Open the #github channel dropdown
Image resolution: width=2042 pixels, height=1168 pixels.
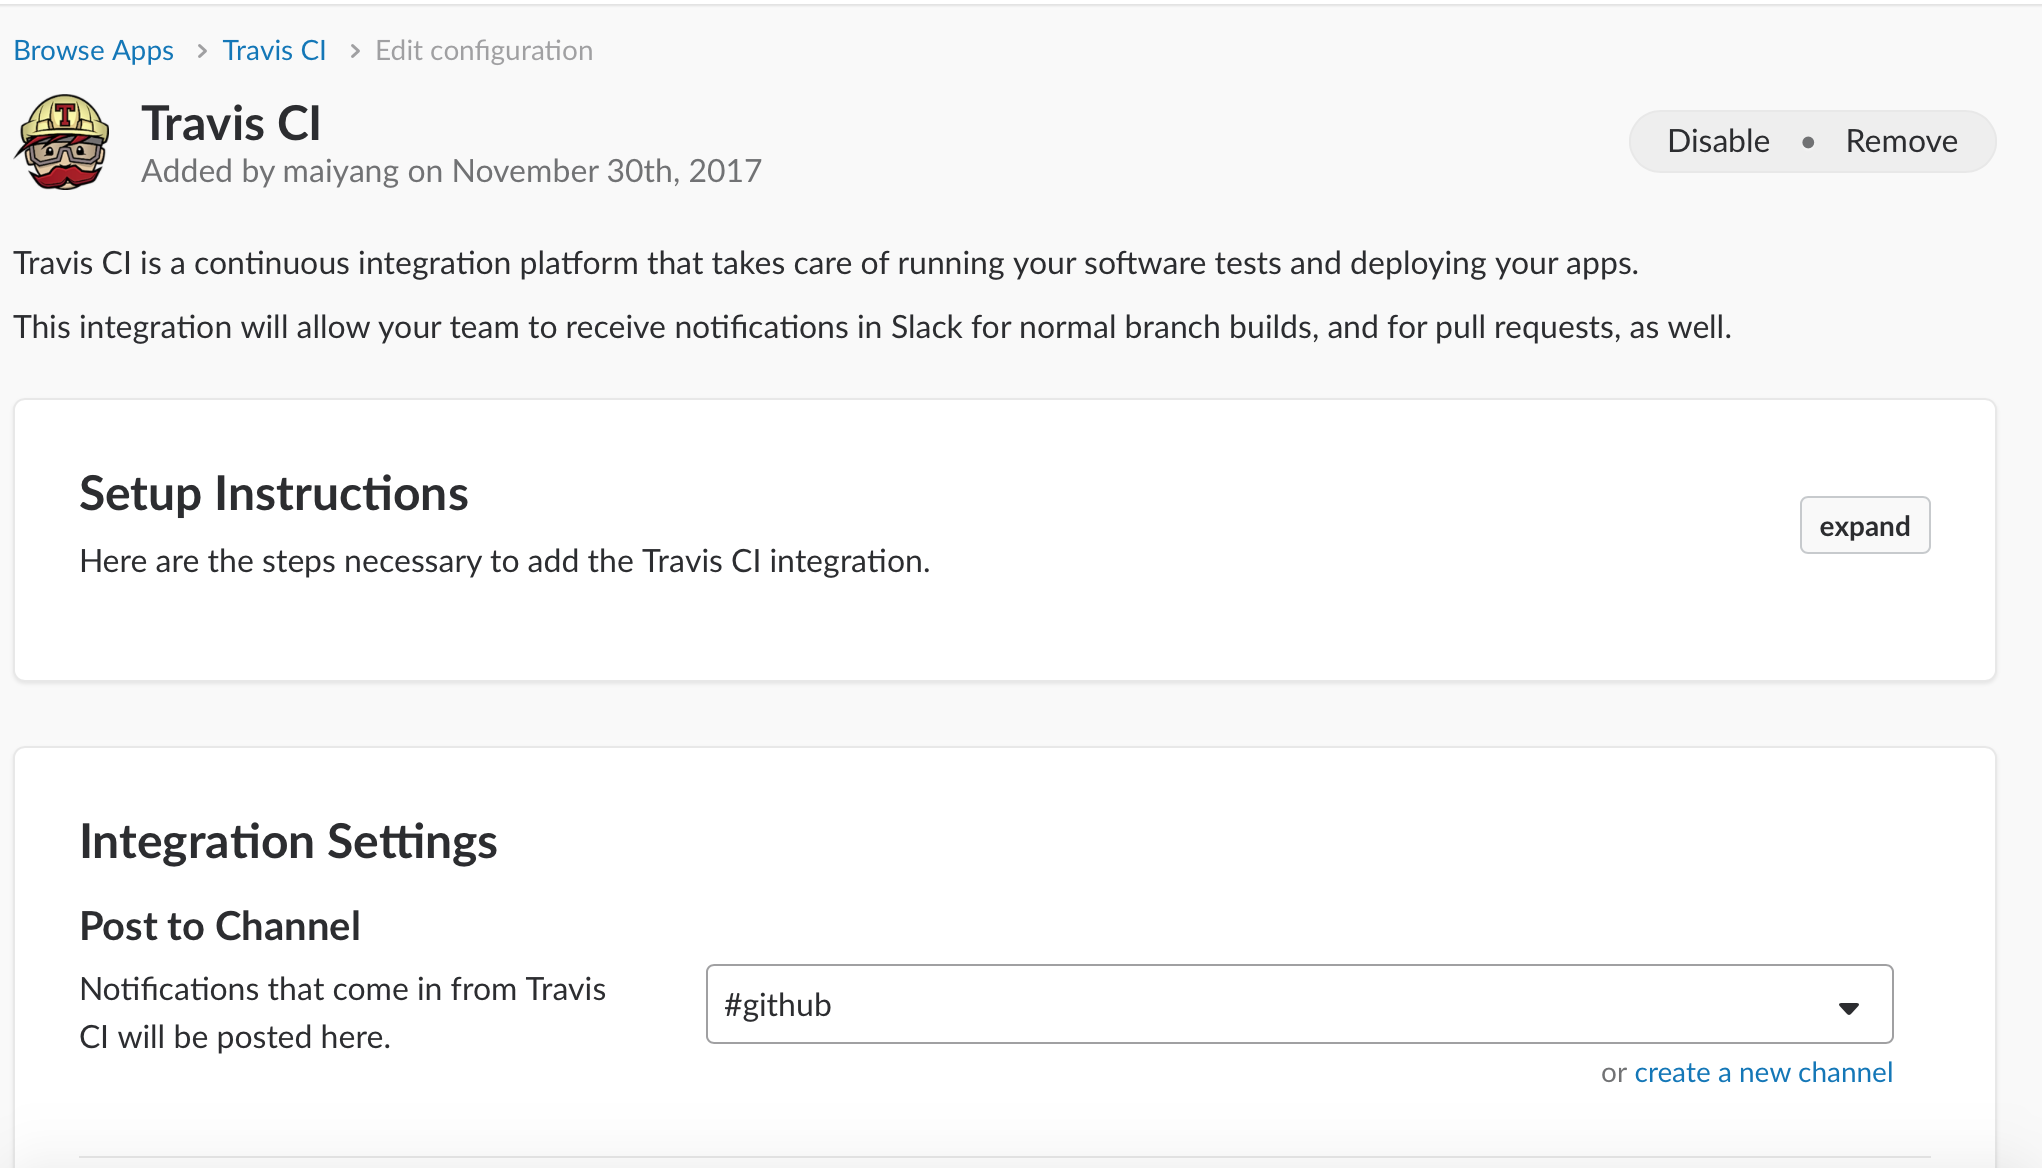pos(1298,1004)
